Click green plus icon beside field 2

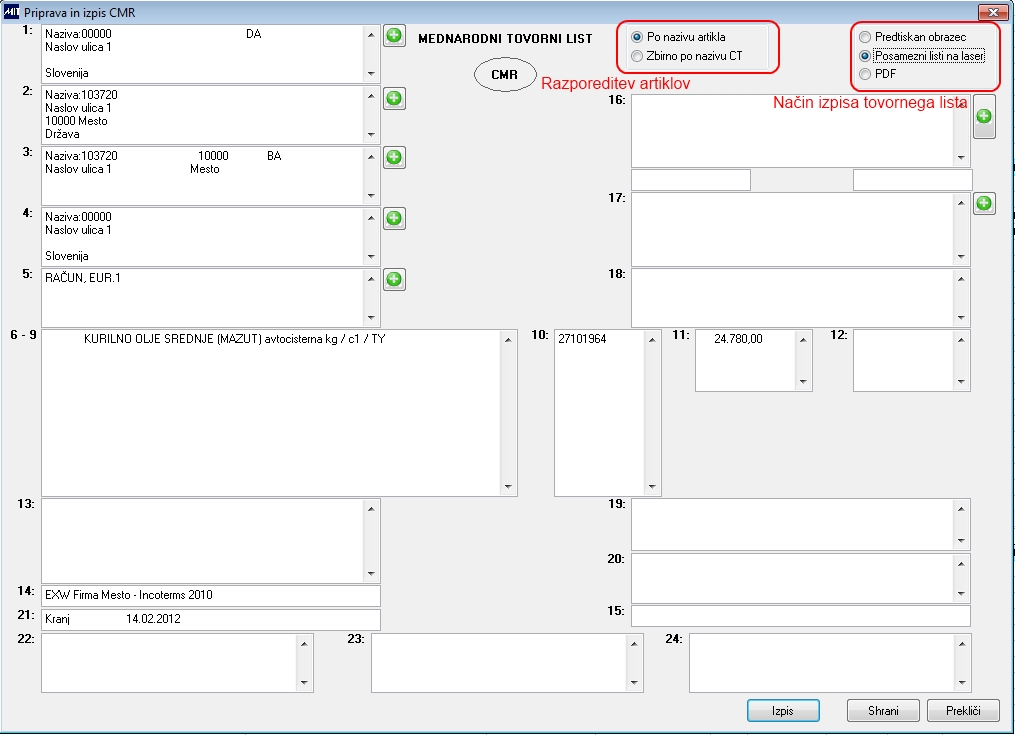coord(394,98)
